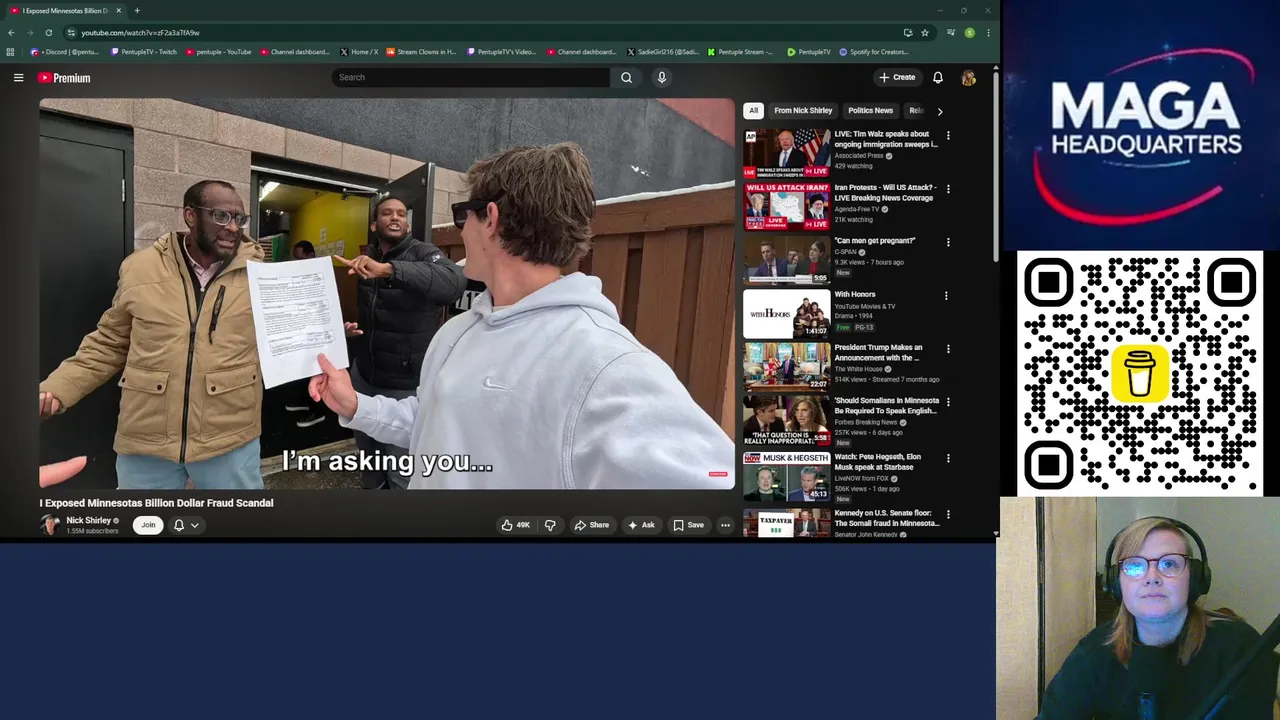
Task: Open the Stream Clowns bookmark
Action: pyautogui.click(x=421, y=52)
